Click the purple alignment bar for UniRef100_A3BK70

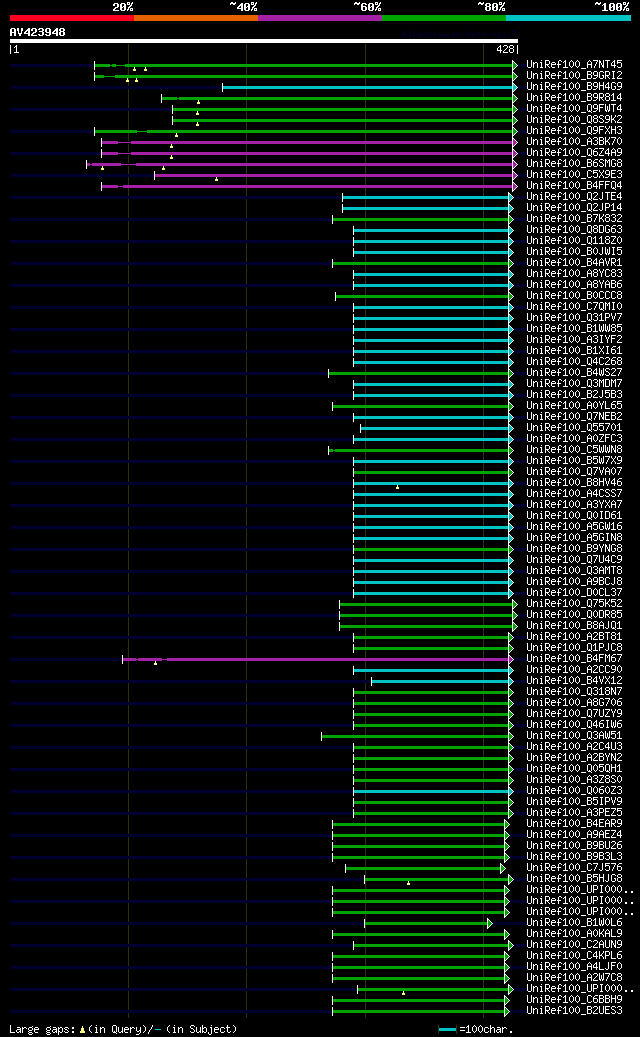[x=309, y=142]
